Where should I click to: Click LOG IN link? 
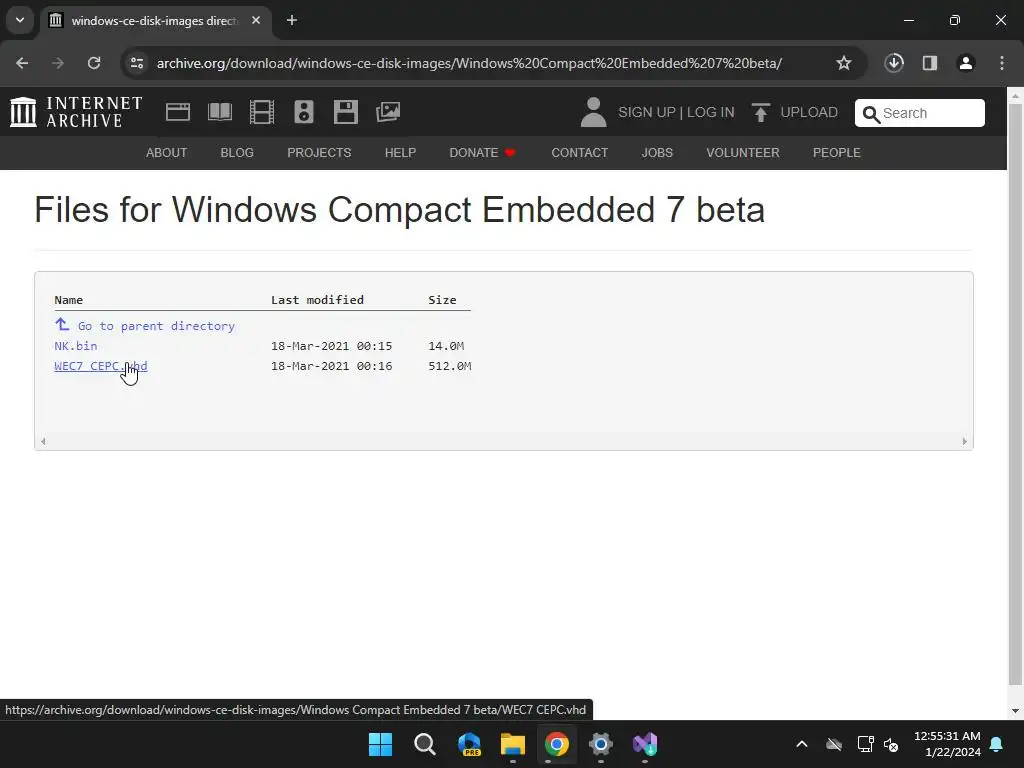711,112
